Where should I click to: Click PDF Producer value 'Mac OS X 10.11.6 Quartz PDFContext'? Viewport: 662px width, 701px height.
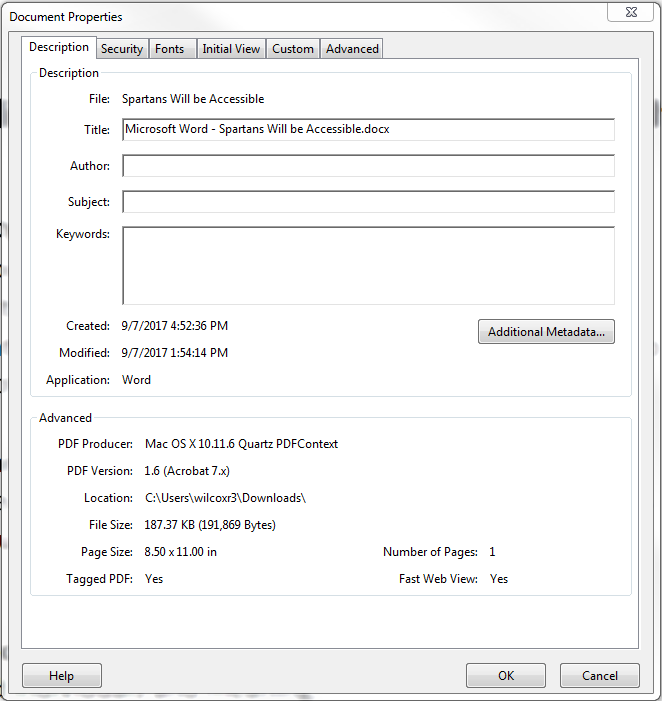(241, 444)
